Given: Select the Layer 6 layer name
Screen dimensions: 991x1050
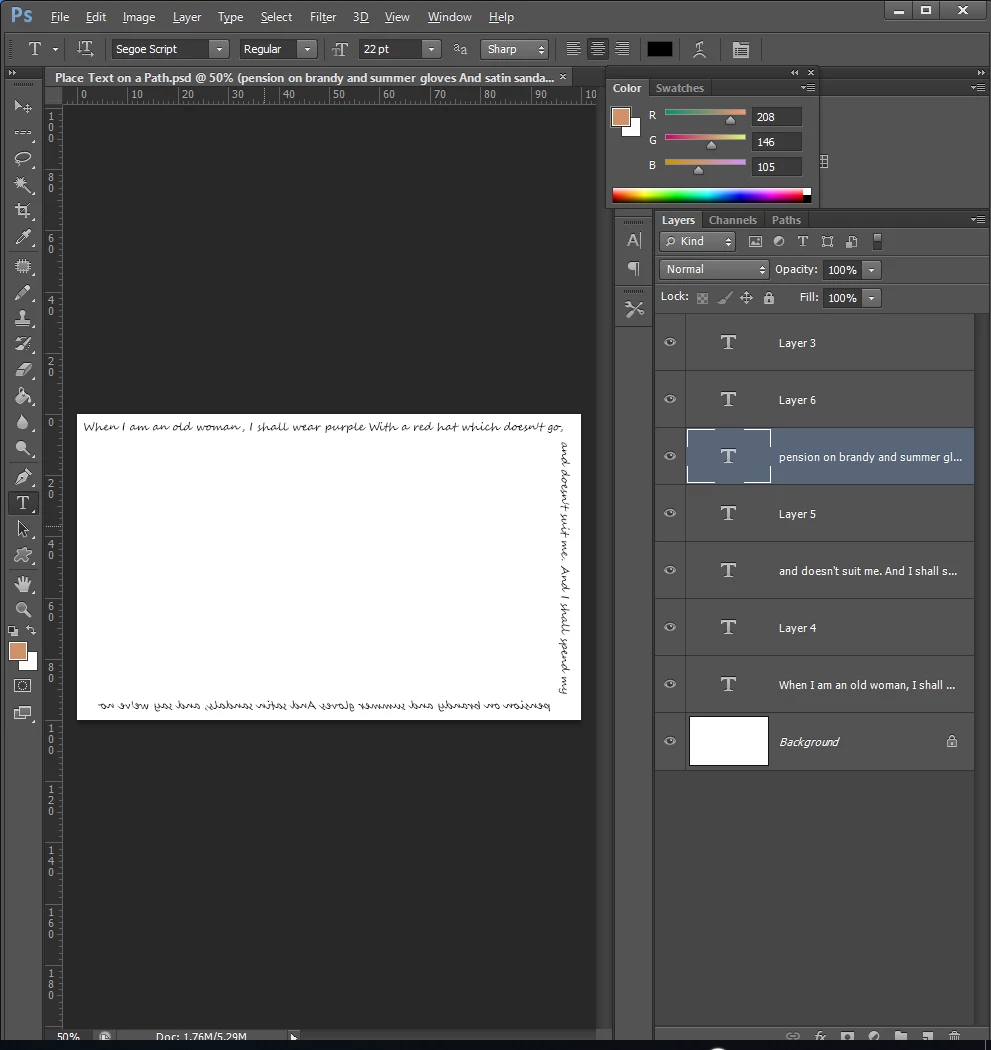Looking at the screenshot, I should point(797,400).
